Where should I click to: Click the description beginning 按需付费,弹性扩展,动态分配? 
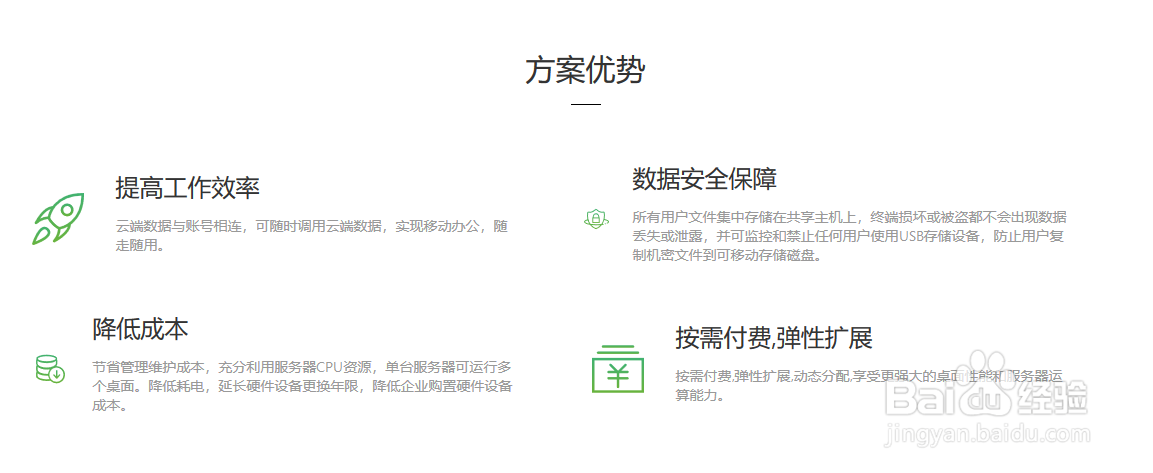tap(868, 385)
